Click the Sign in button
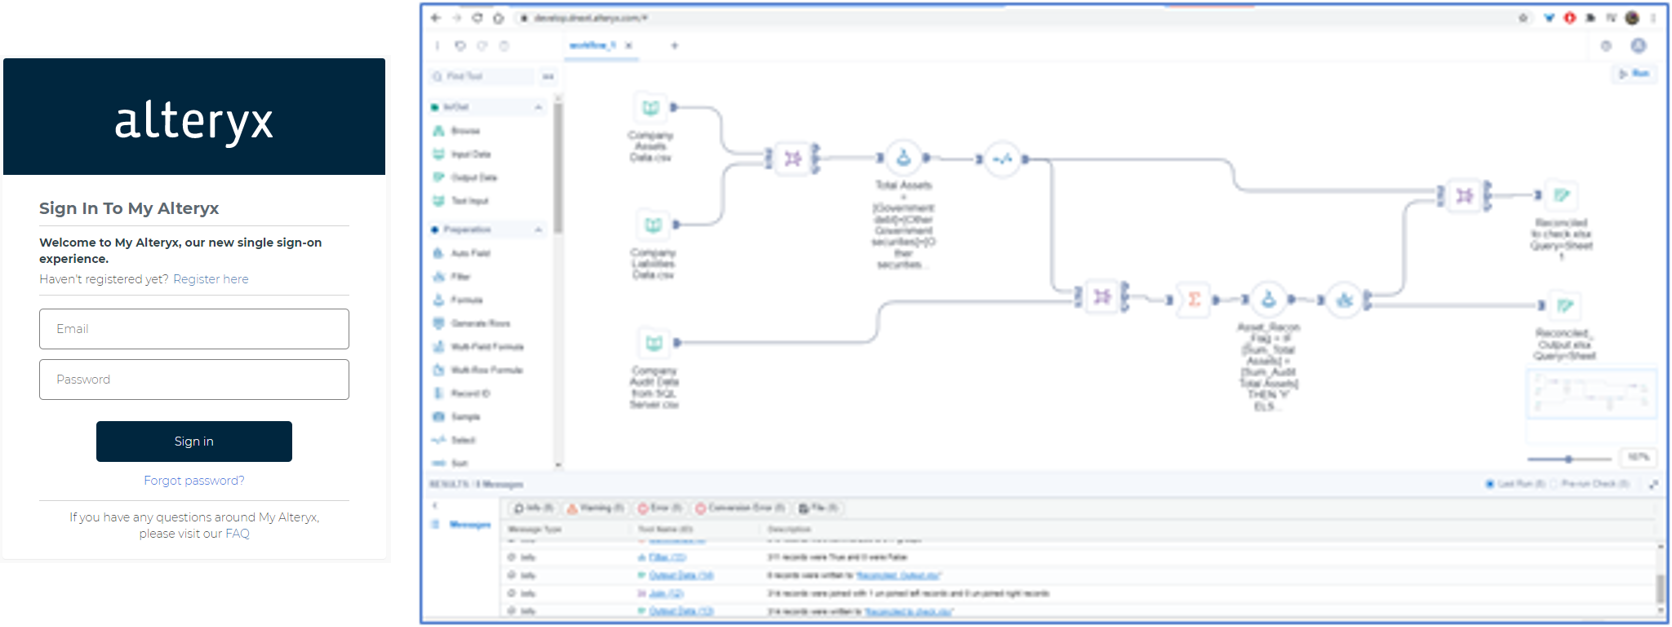The width and height of the screenshot is (1672, 627). click(x=194, y=441)
